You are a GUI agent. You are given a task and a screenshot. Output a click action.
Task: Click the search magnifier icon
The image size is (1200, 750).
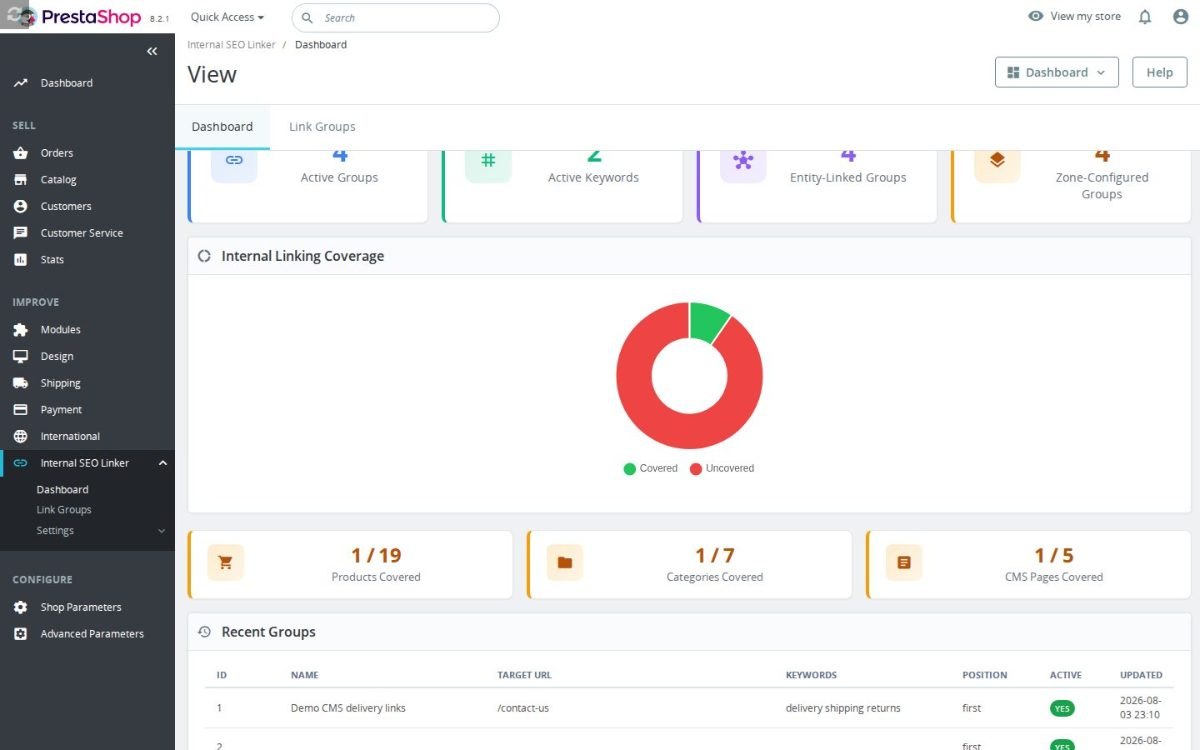point(307,18)
